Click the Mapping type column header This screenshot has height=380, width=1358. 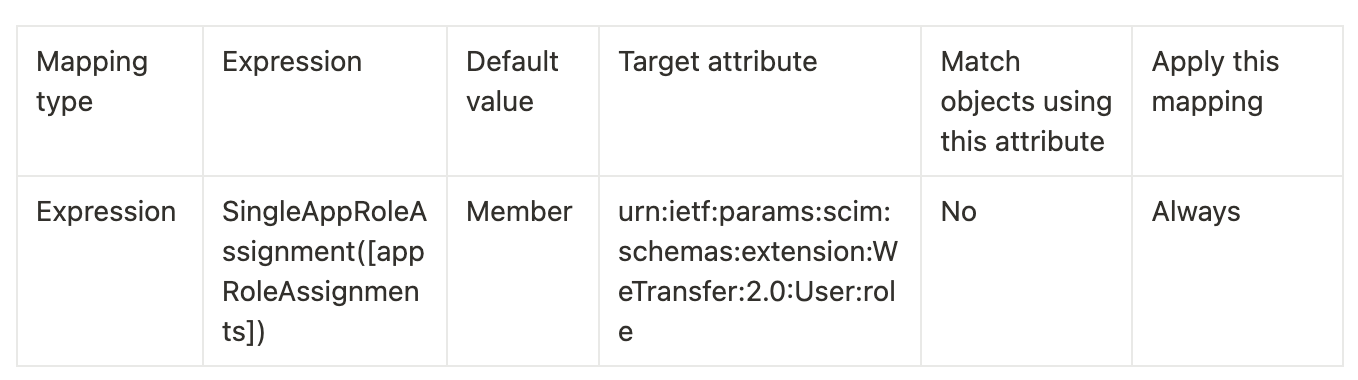point(92,82)
